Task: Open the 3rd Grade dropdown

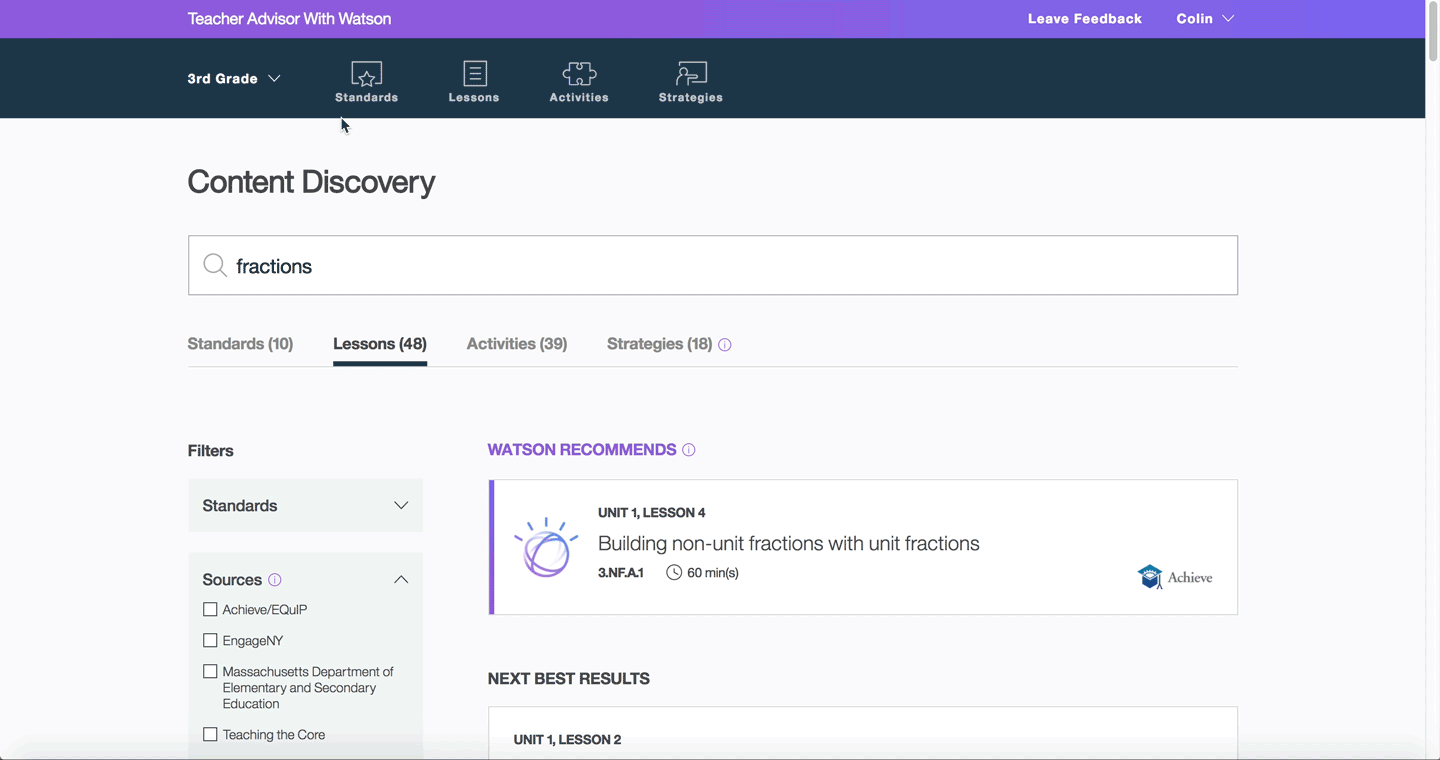Action: click(234, 78)
